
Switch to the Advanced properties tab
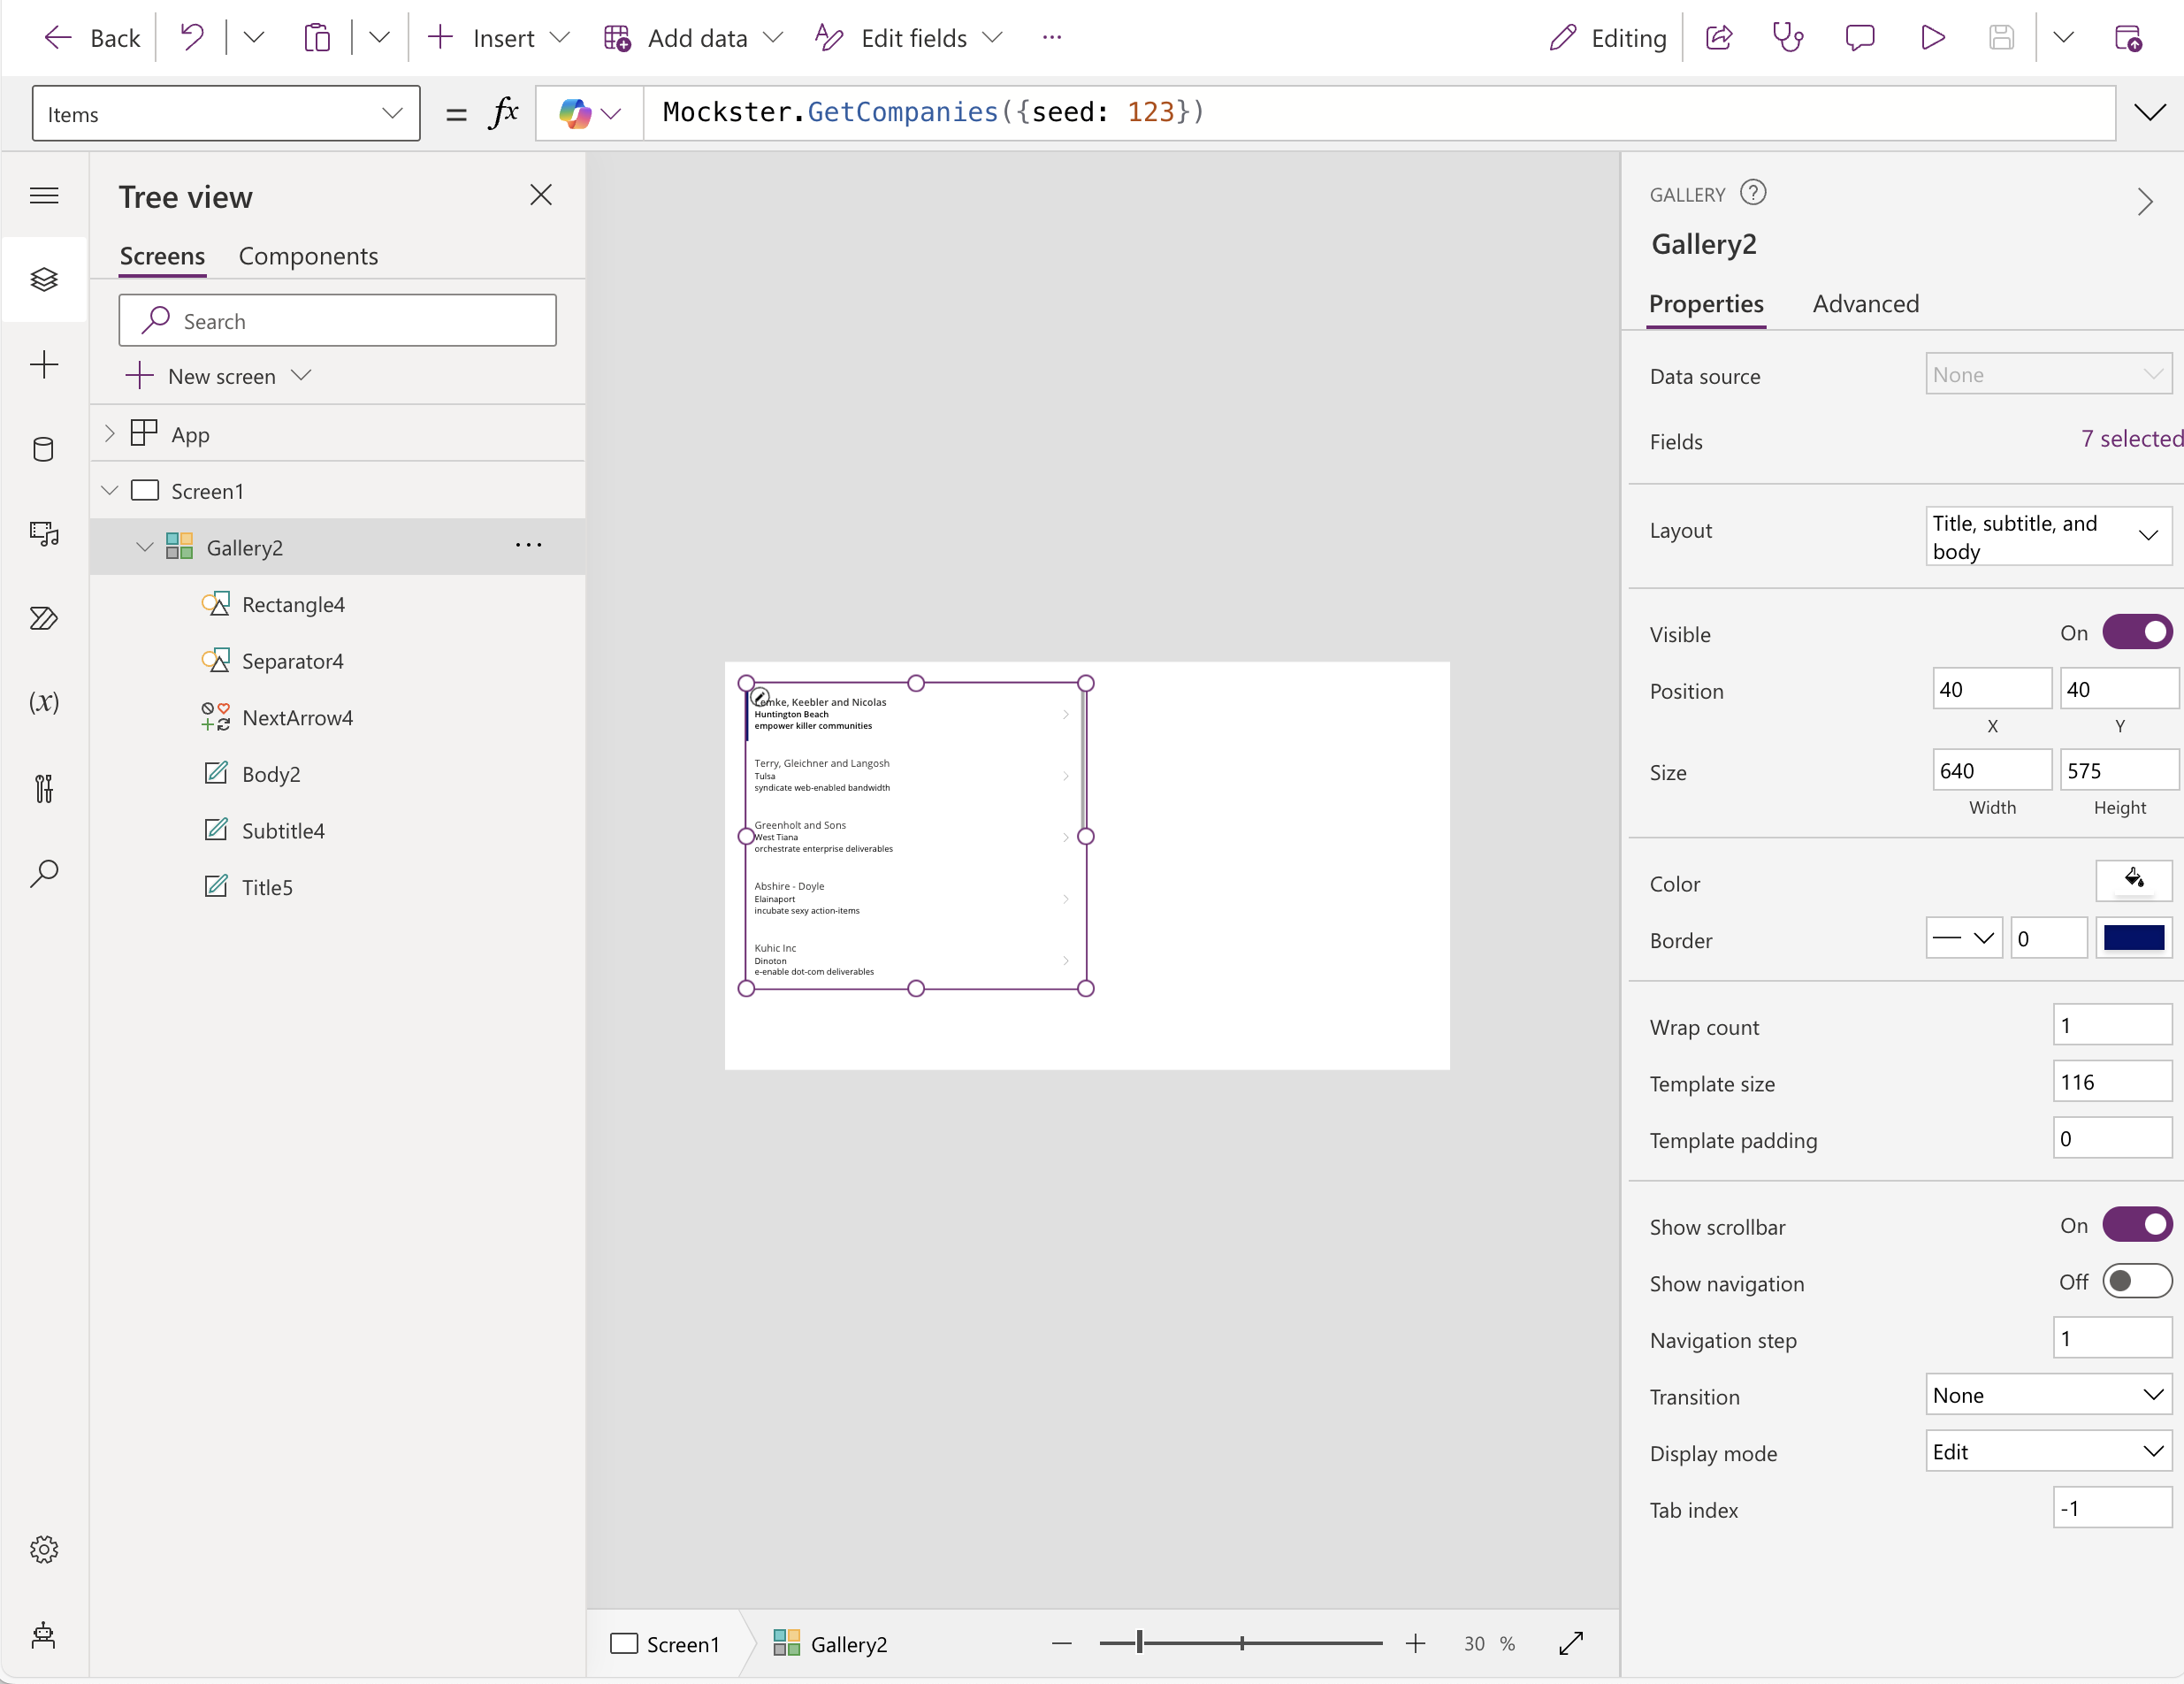point(1866,302)
